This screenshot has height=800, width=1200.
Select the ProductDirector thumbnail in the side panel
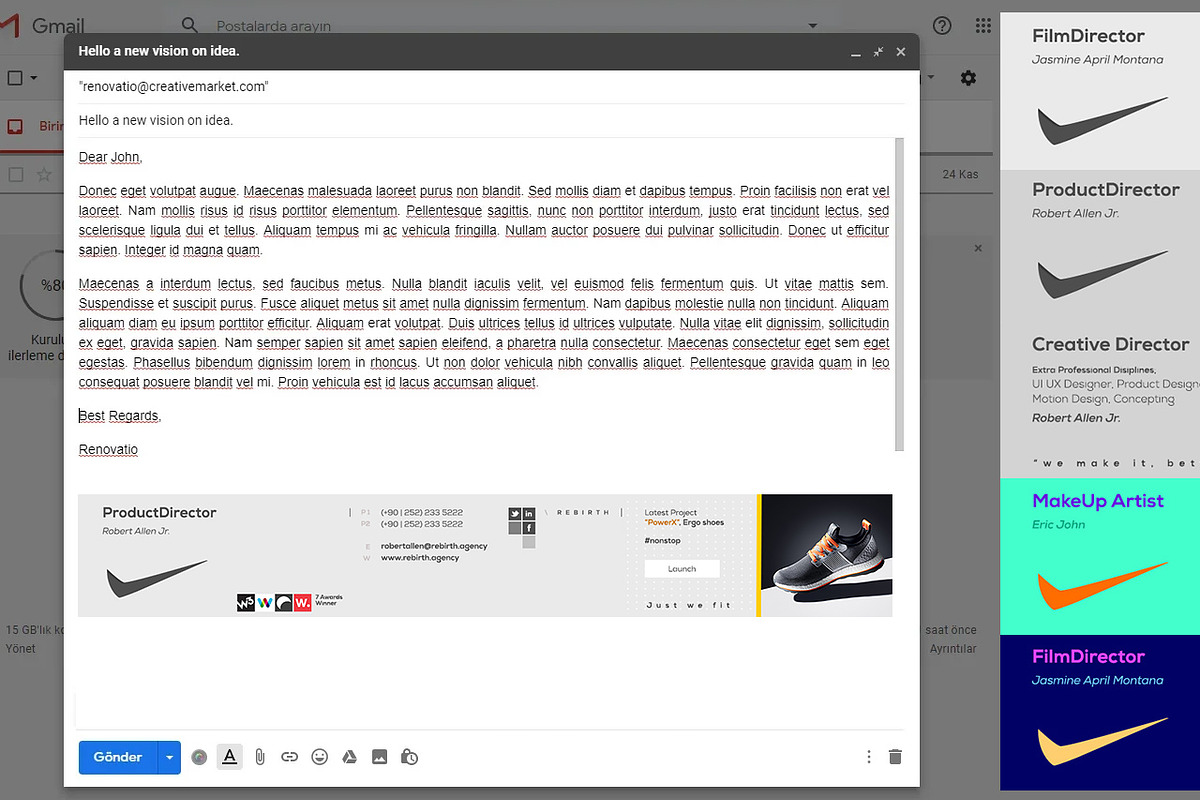(1100, 247)
